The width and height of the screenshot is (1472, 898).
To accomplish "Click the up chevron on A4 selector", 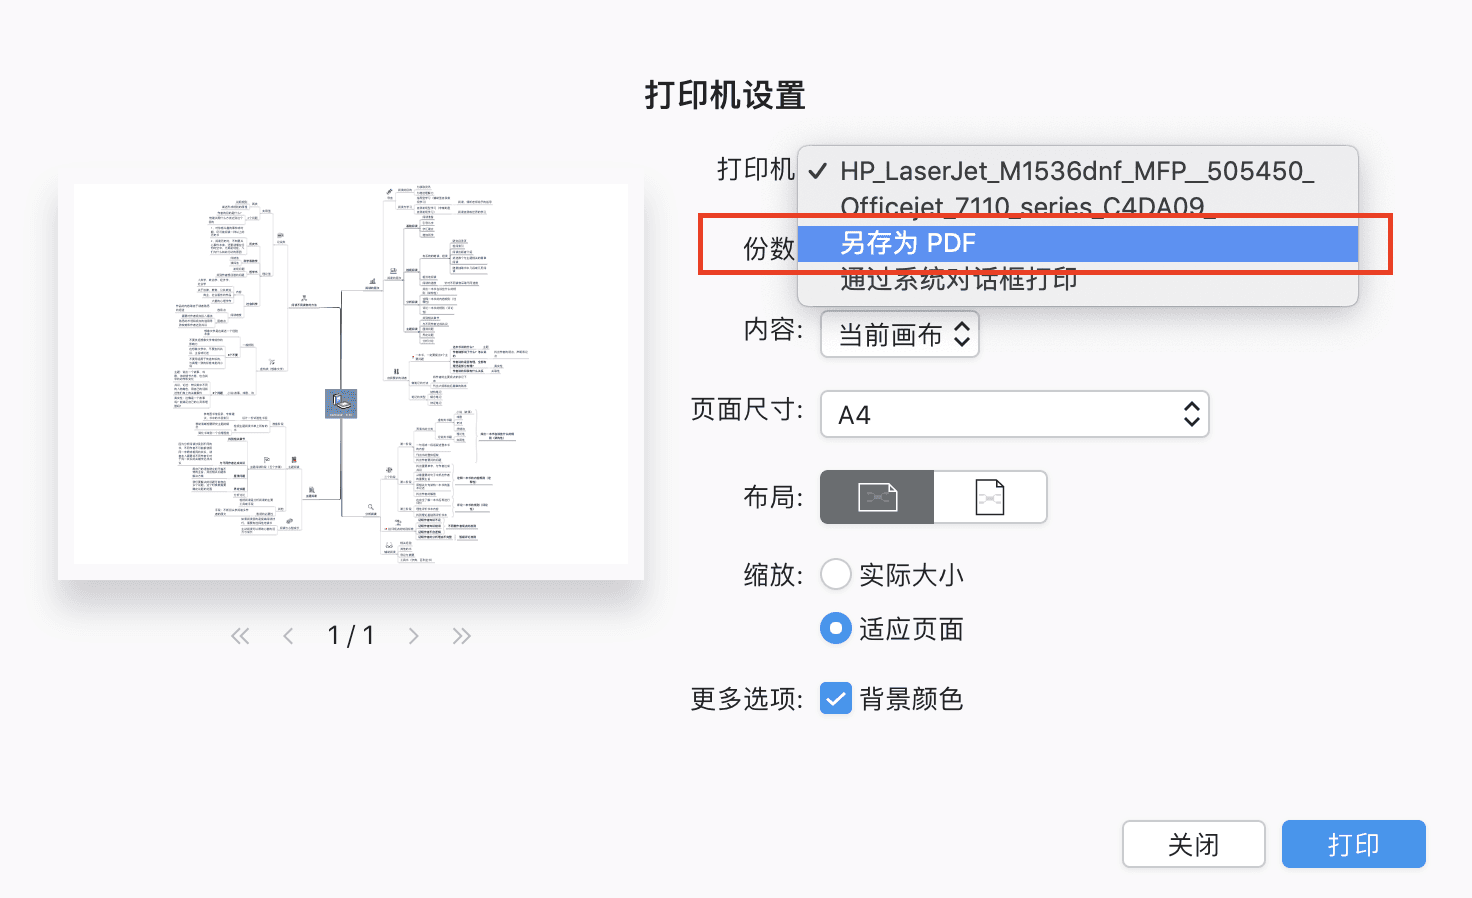I will (x=1191, y=407).
